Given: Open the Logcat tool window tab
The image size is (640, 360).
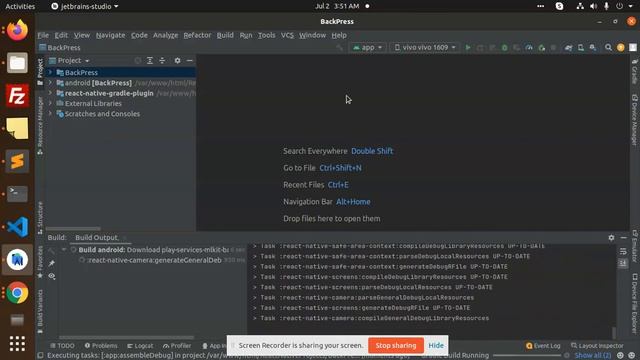Looking at the screenshot, I should click(x=140, y=346).
